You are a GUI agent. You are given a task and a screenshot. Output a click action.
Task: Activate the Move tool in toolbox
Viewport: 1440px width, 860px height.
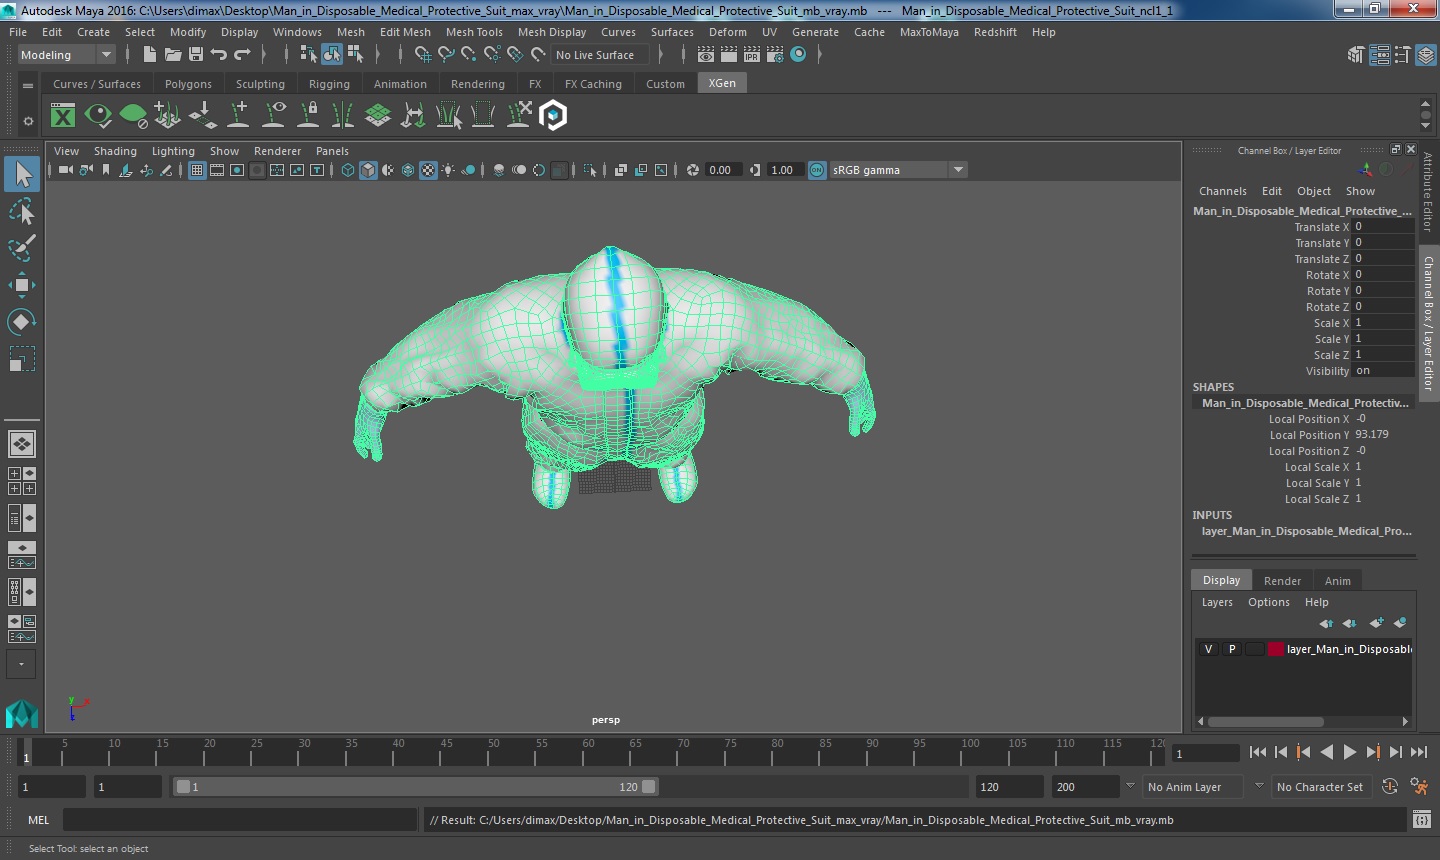[x=22, y=285]
